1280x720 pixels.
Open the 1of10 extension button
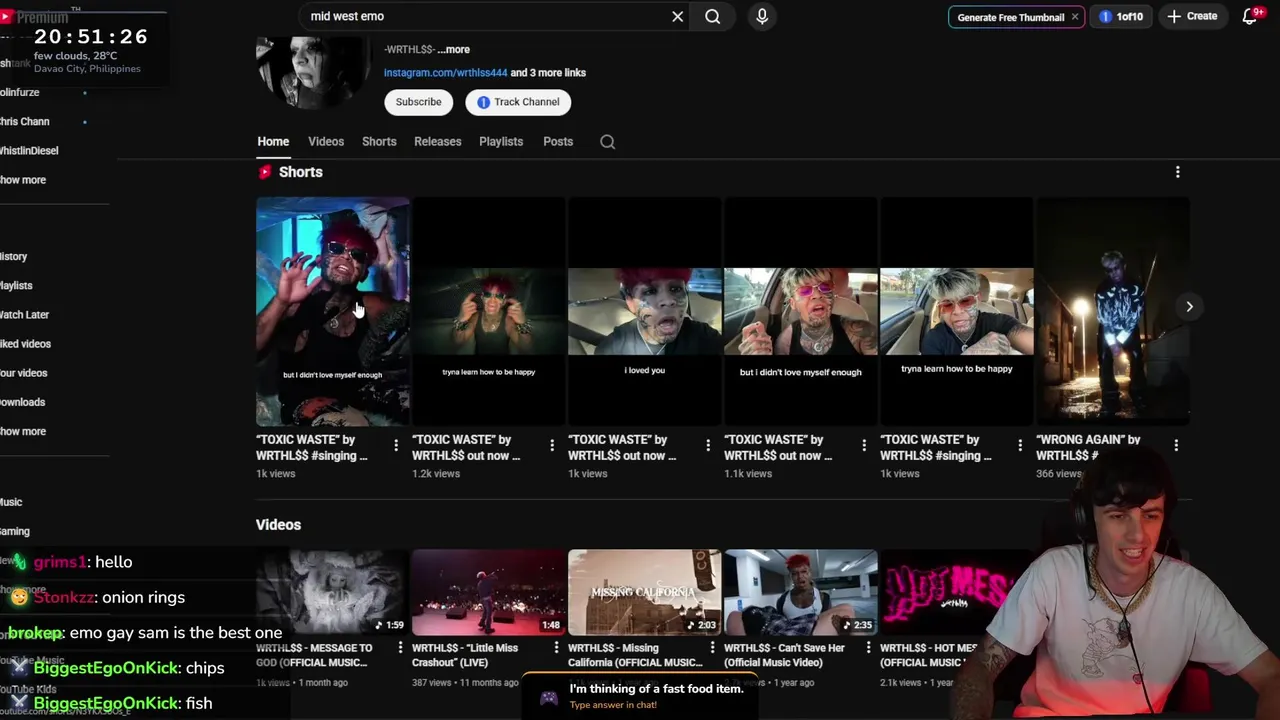1121,17
